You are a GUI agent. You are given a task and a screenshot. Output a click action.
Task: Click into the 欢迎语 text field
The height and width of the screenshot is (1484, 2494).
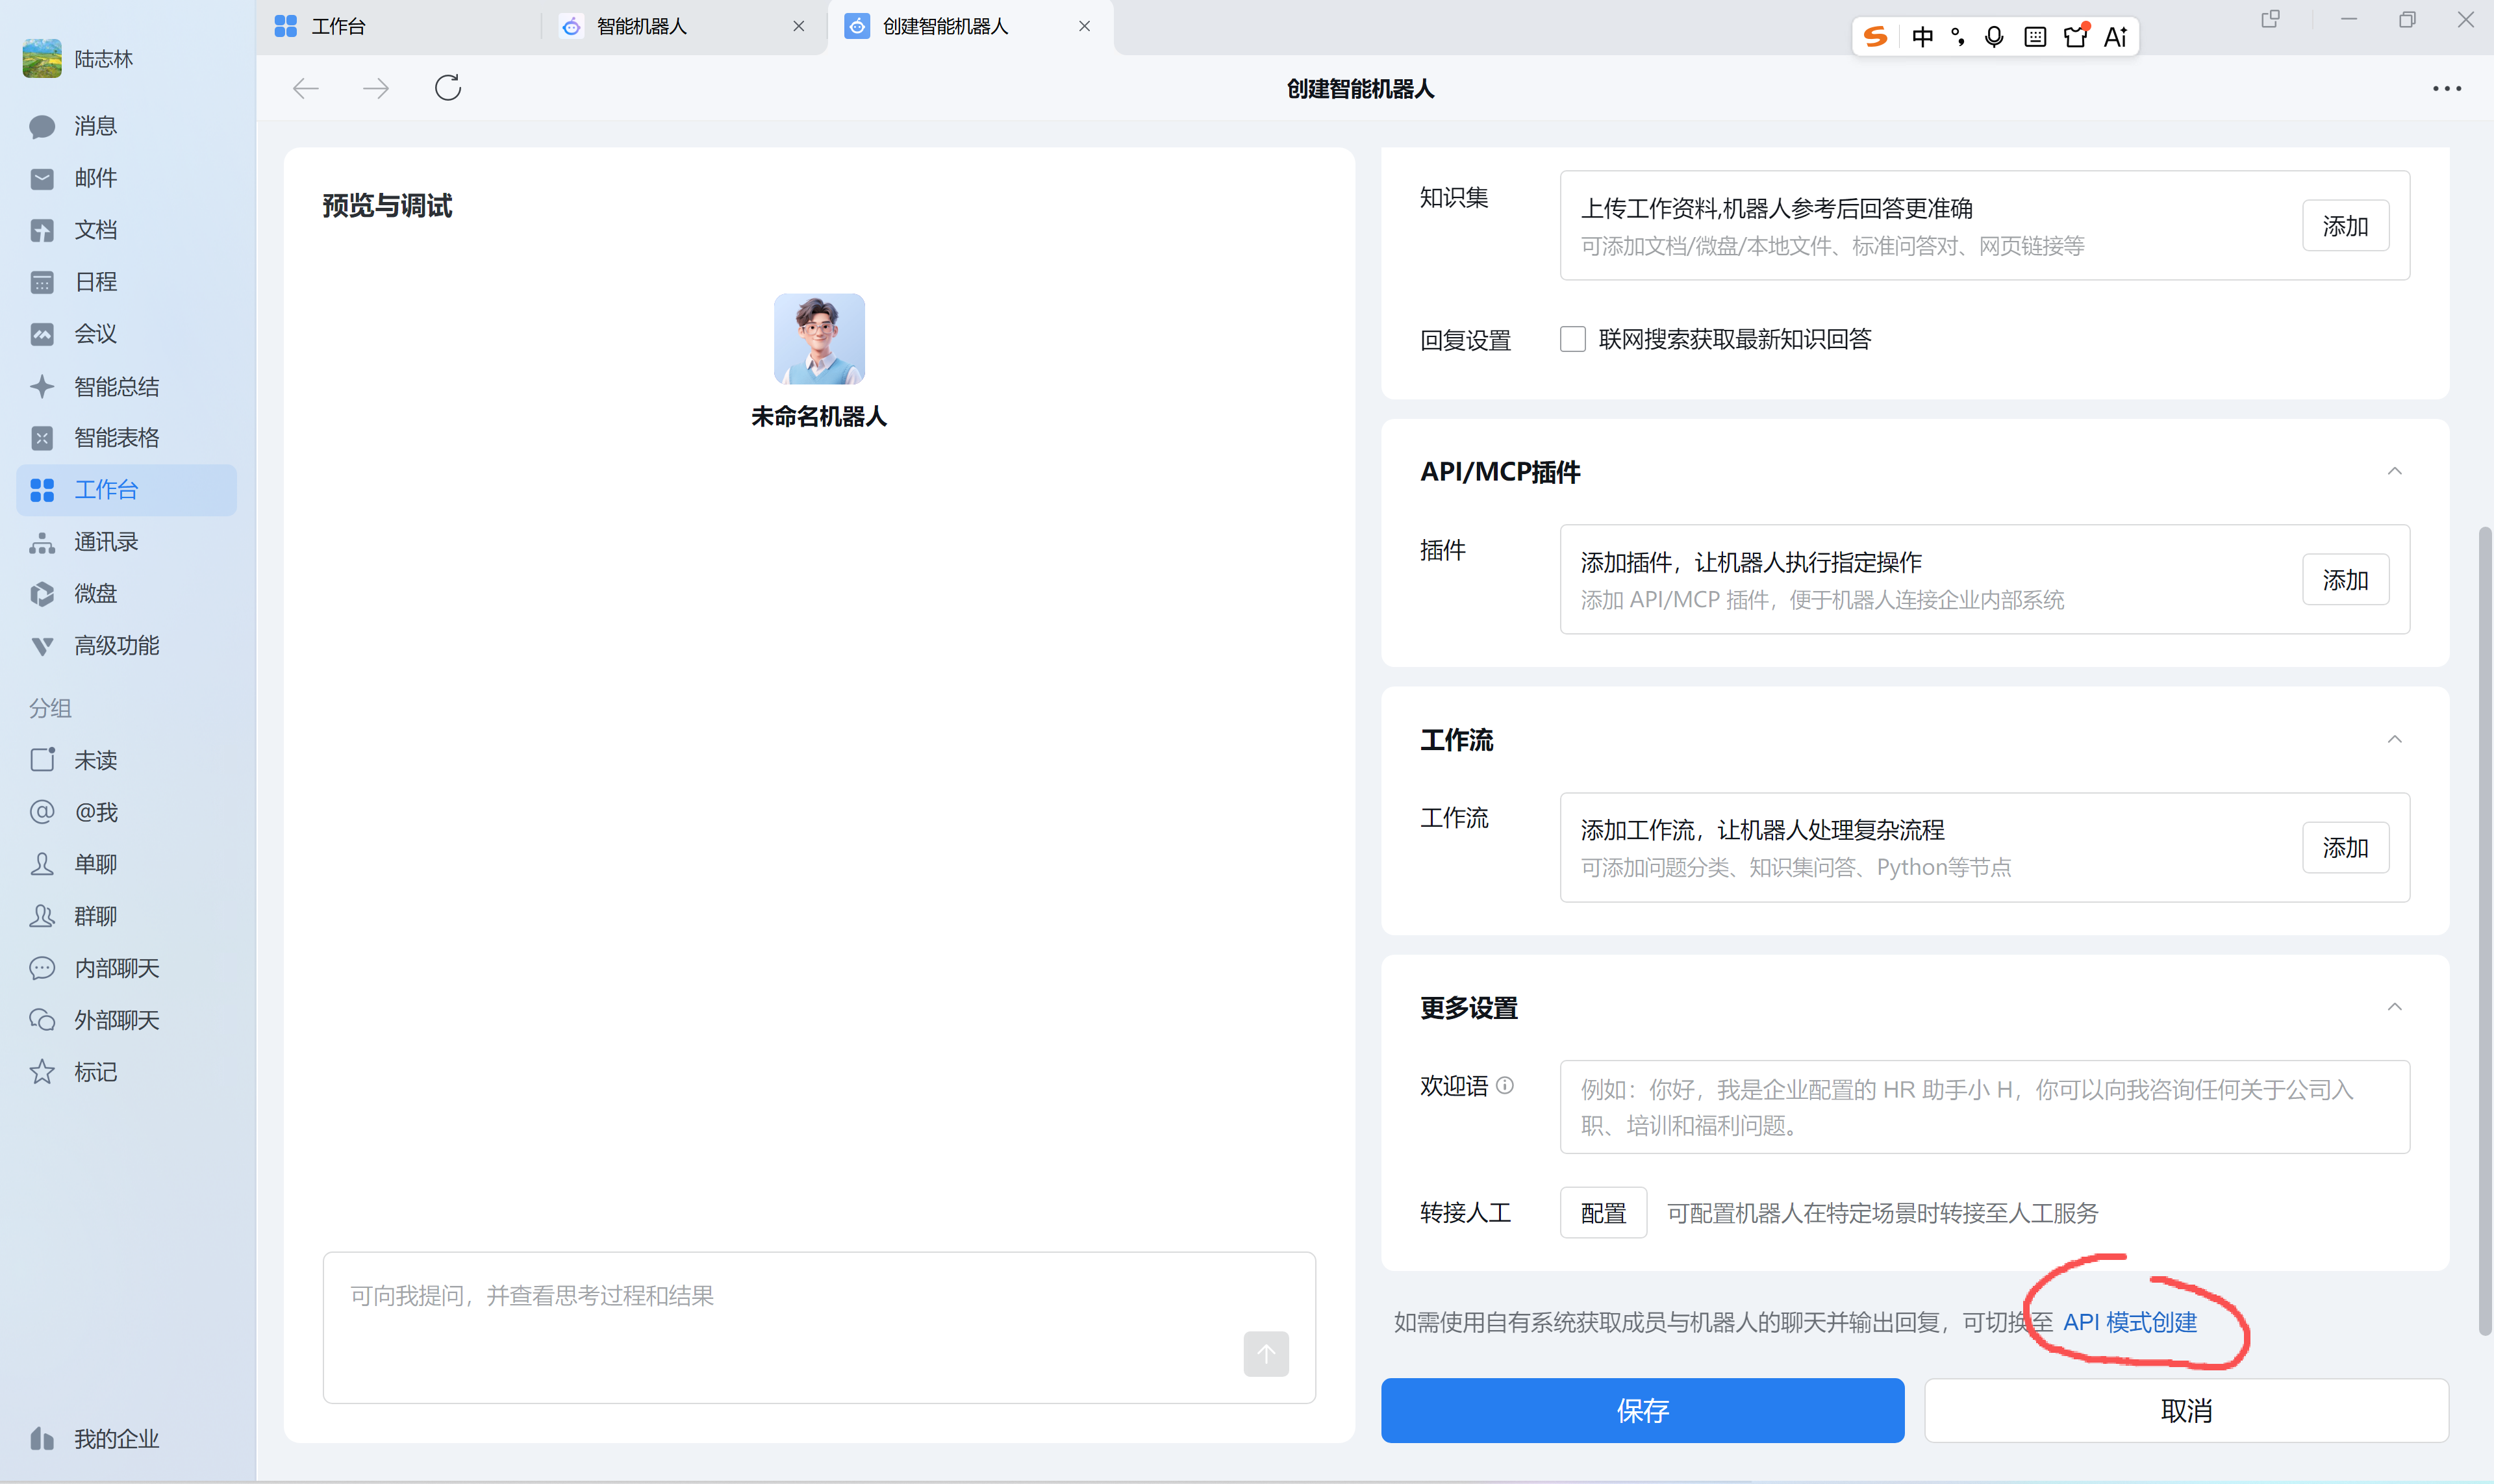click(1985, 1107)
